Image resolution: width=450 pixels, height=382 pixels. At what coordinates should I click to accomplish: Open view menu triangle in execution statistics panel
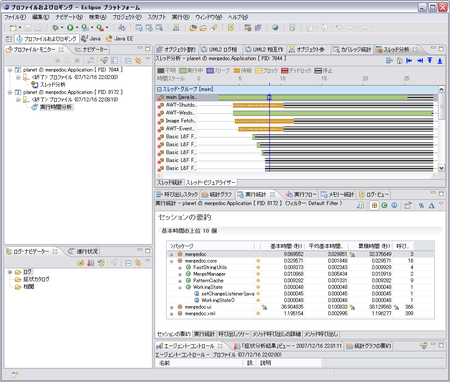(441, 204)
